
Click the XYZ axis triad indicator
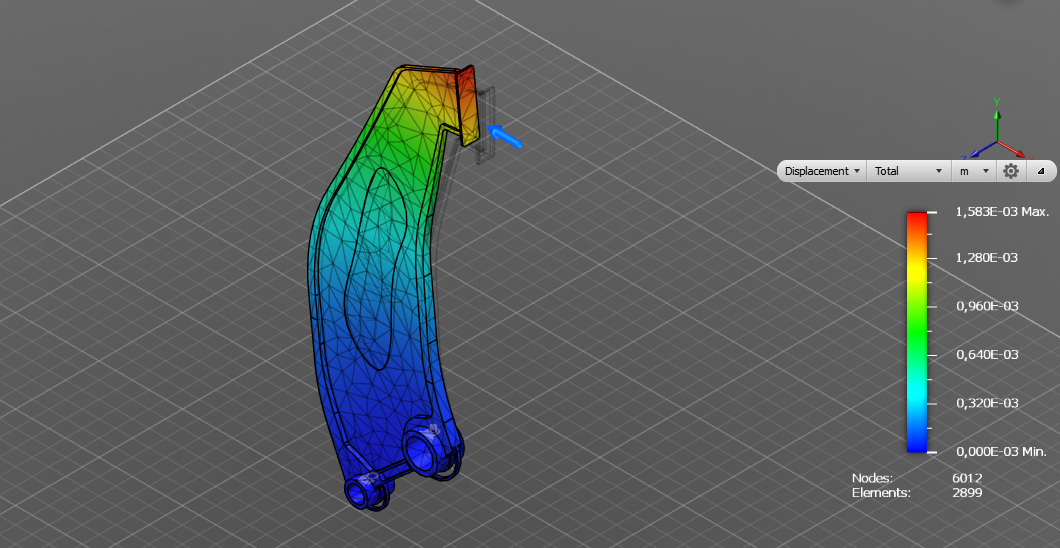coord(997,132)
